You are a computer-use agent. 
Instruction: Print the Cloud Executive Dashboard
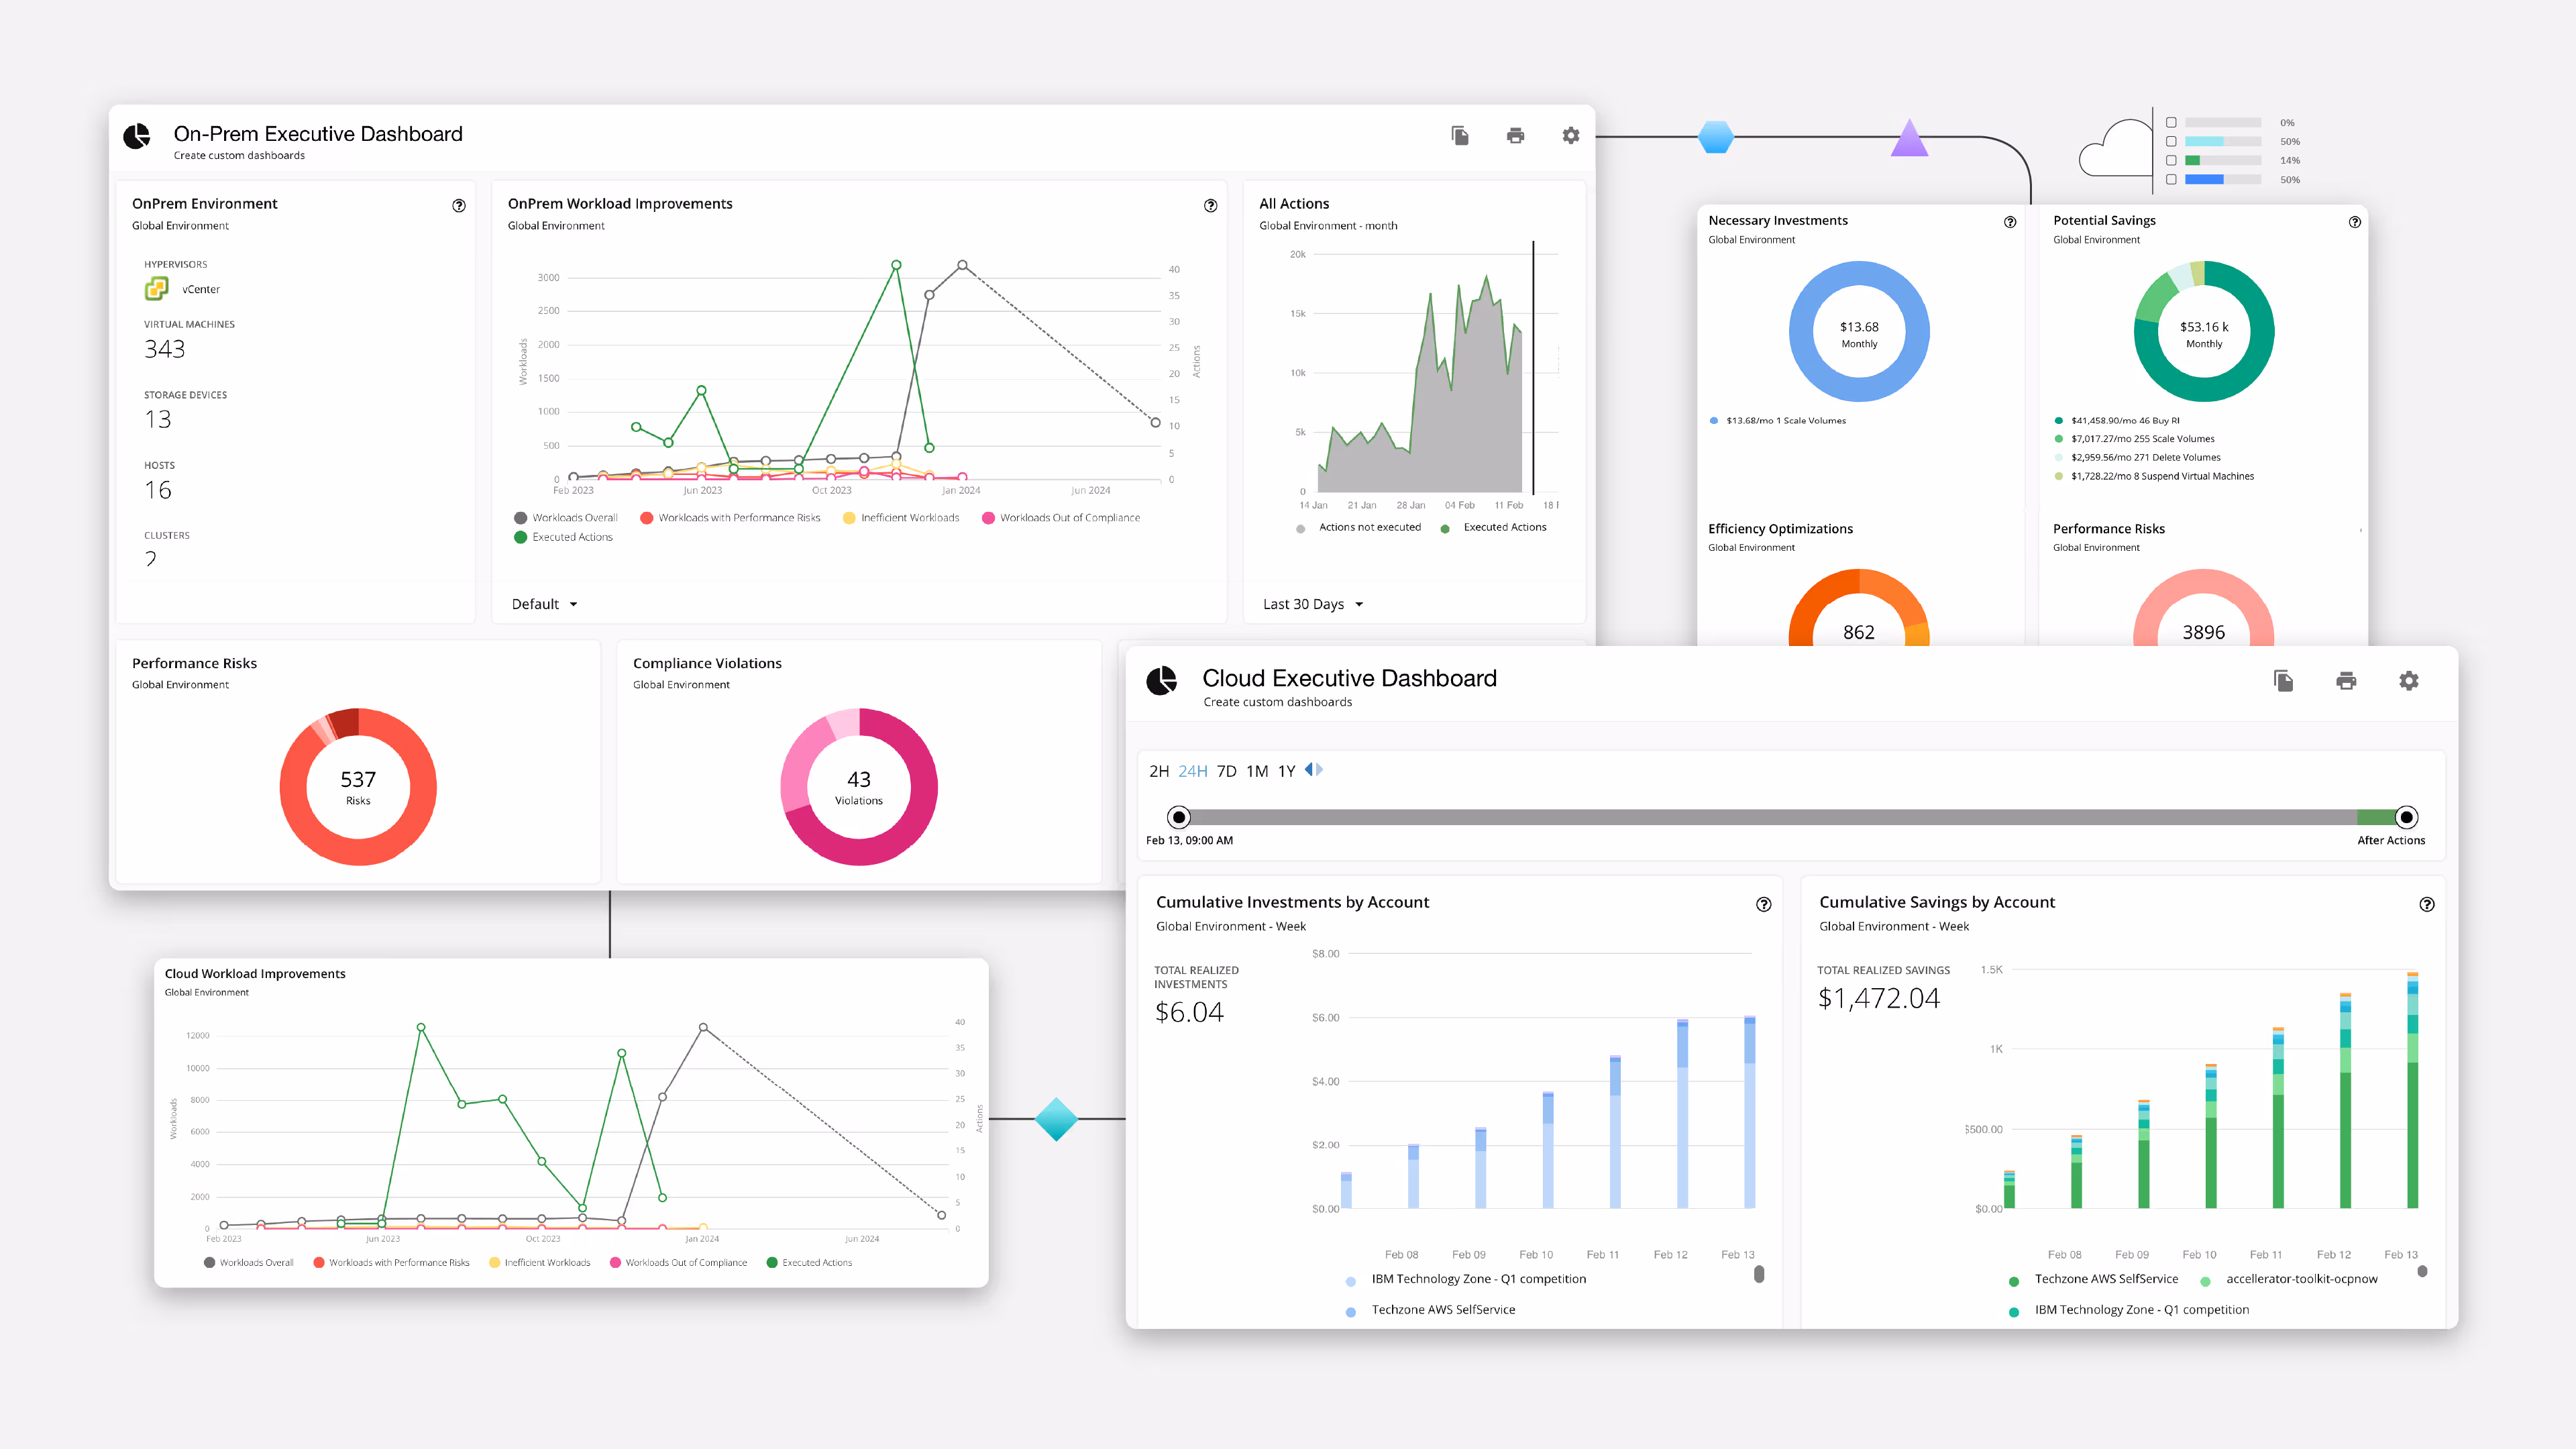coord(2346,681)
